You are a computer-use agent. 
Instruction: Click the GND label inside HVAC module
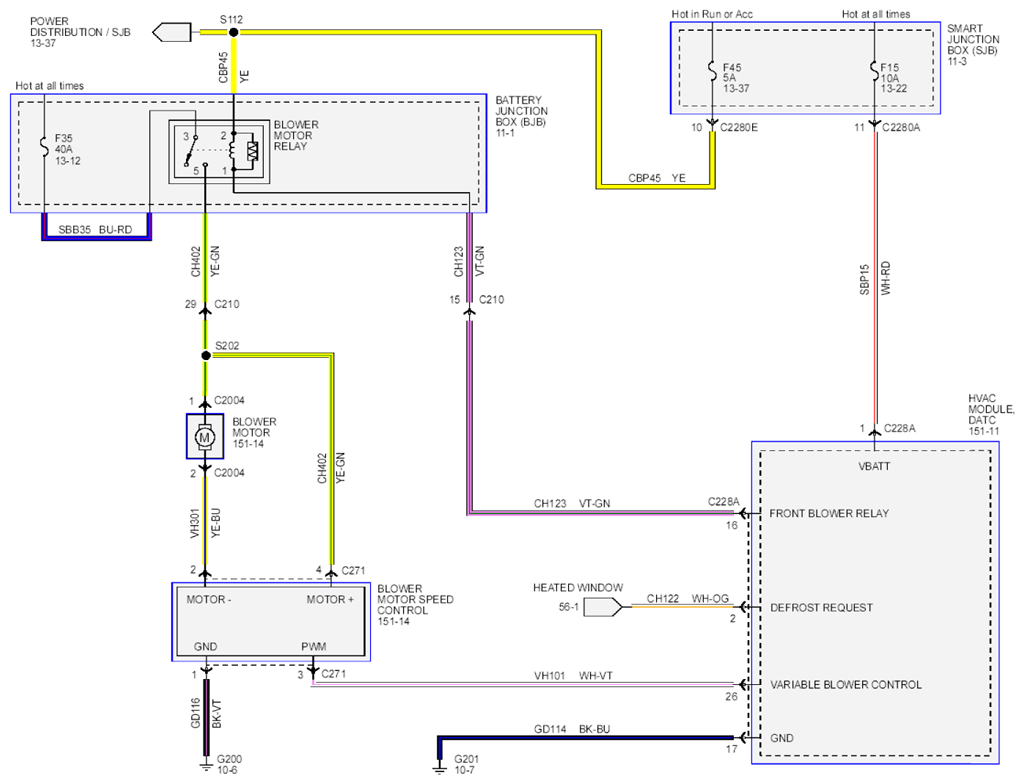point(782,738)
